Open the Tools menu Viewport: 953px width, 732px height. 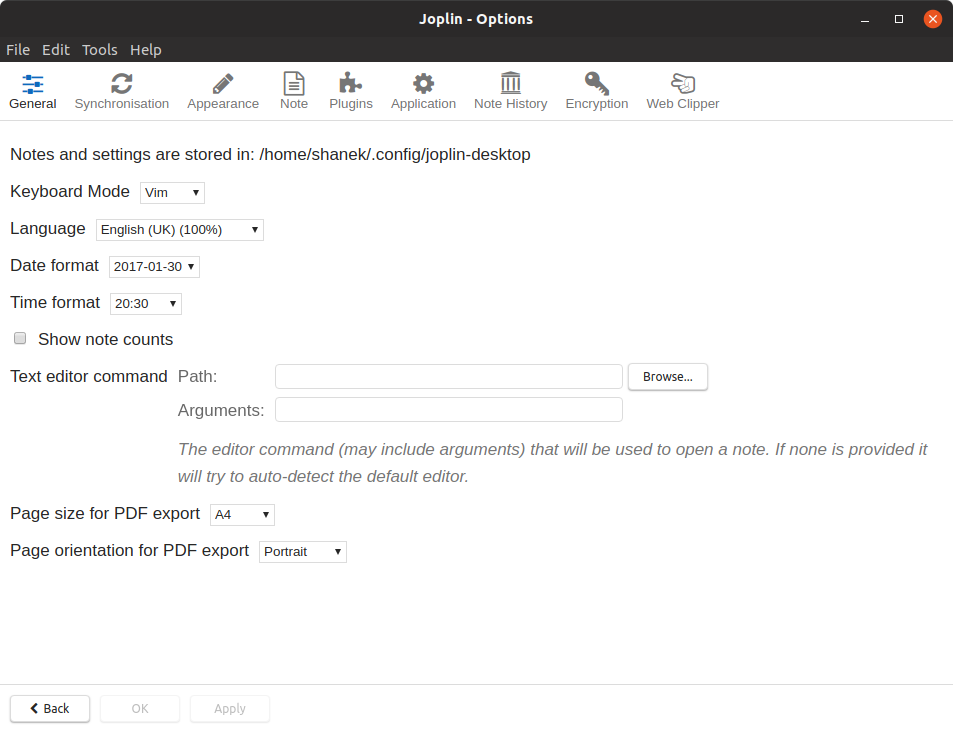click(x=100, y=50)
